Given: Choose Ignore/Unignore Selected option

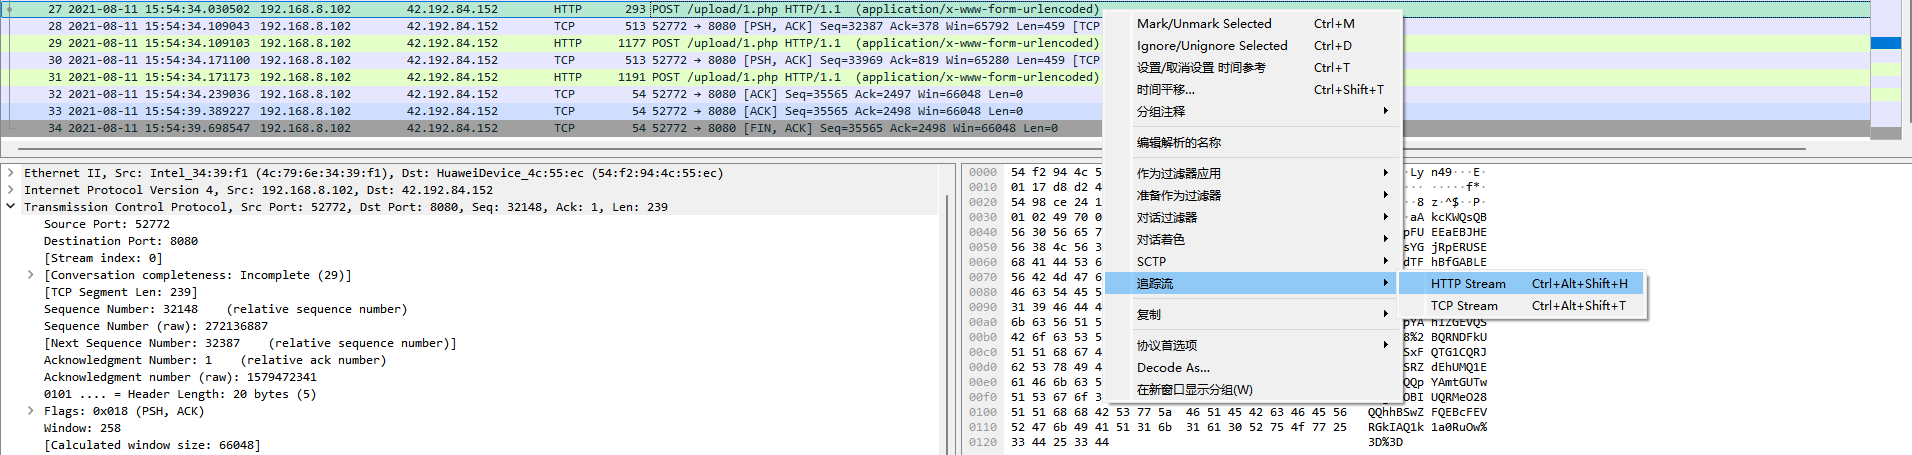Looking at the screenshot, I should (x=1211, y=46).
